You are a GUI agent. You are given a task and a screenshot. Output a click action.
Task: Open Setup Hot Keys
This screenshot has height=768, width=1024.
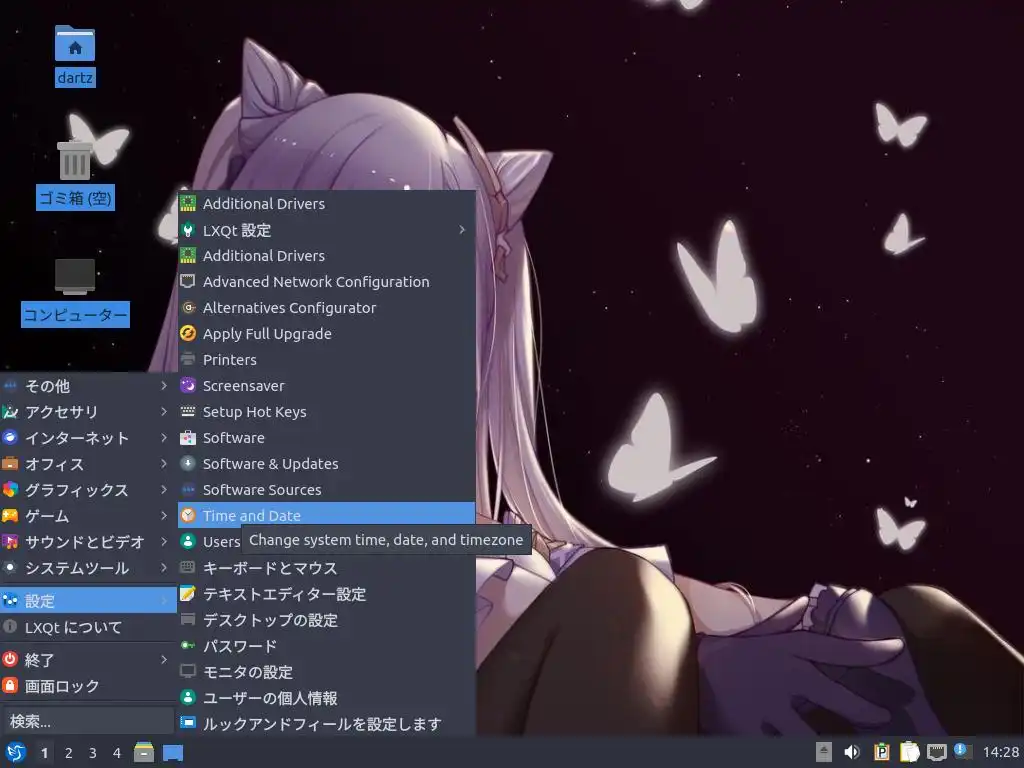[327, 412]
